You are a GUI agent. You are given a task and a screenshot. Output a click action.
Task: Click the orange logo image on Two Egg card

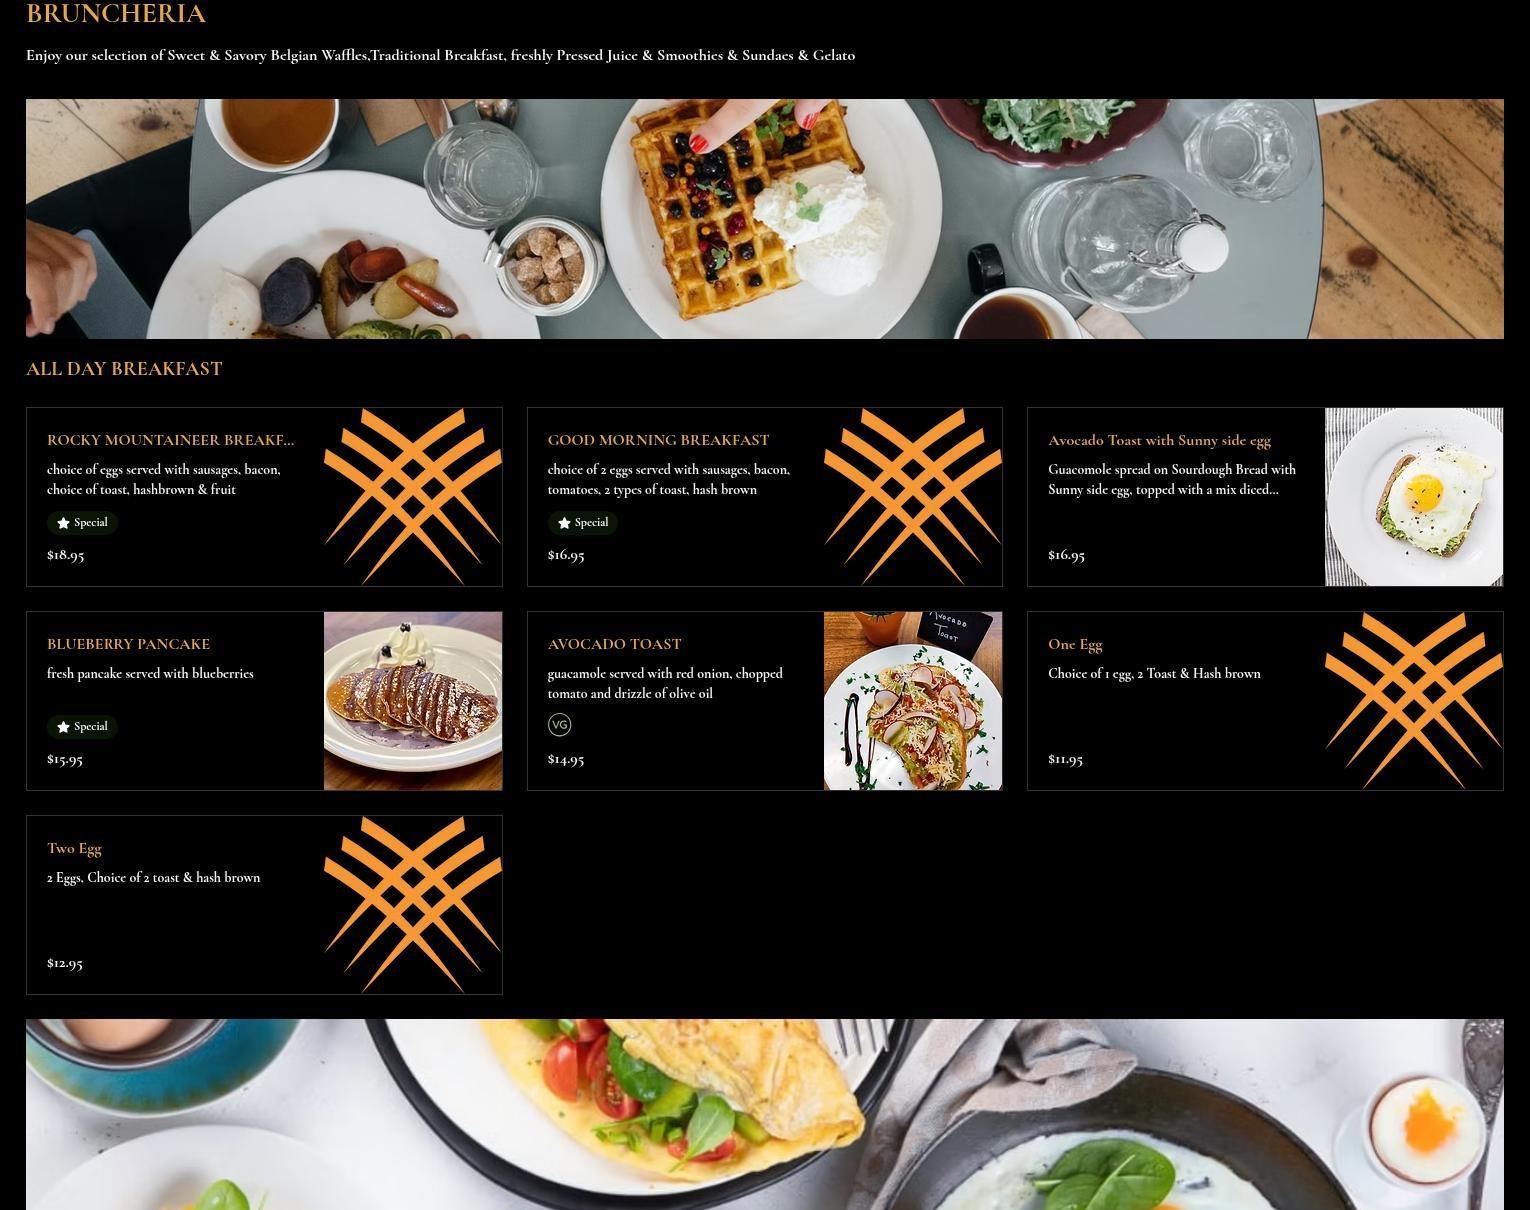tap(413, 905)
